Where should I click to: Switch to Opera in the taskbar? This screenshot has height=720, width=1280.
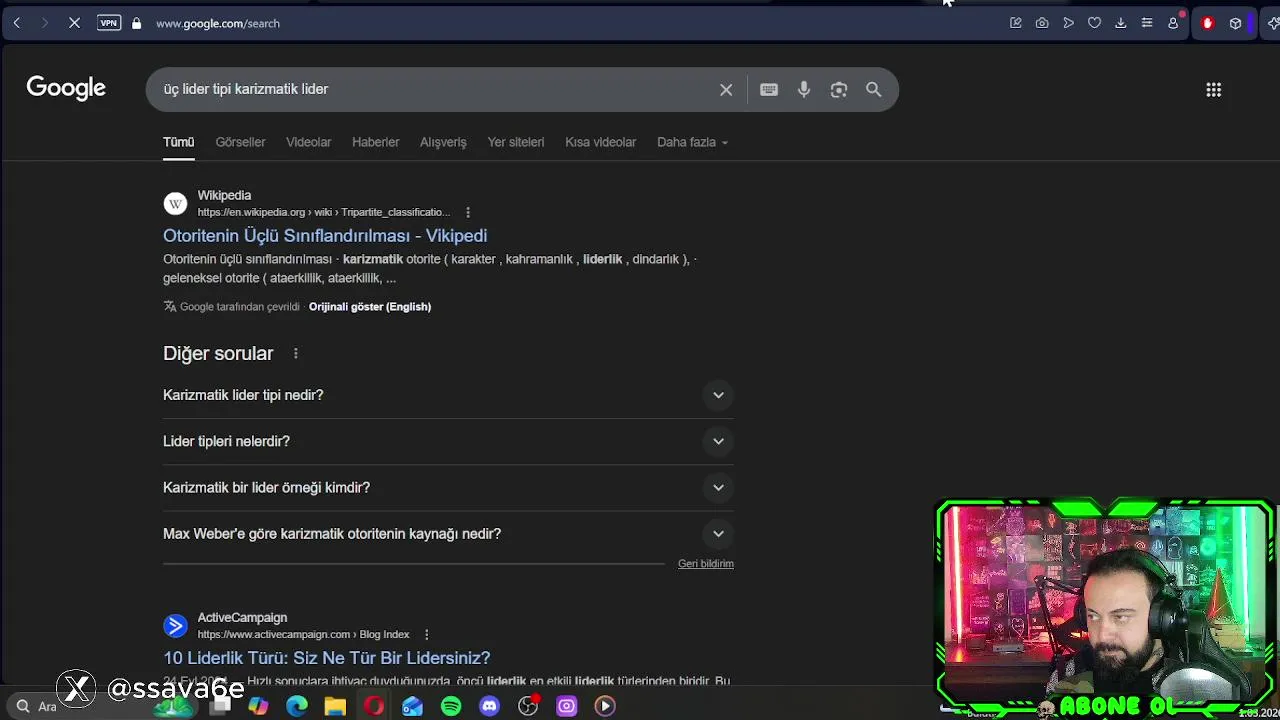[x=374, y=706]
